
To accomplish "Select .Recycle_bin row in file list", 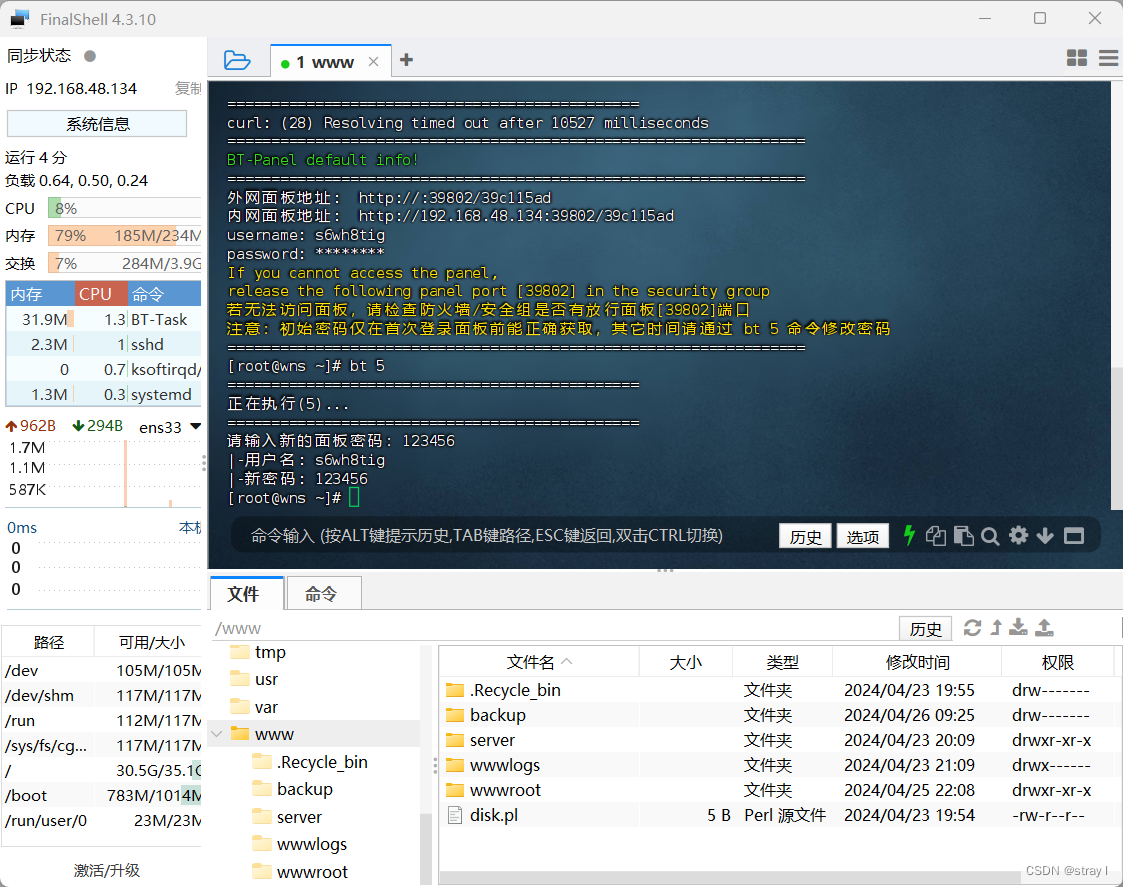I will (x=777, y=690).
